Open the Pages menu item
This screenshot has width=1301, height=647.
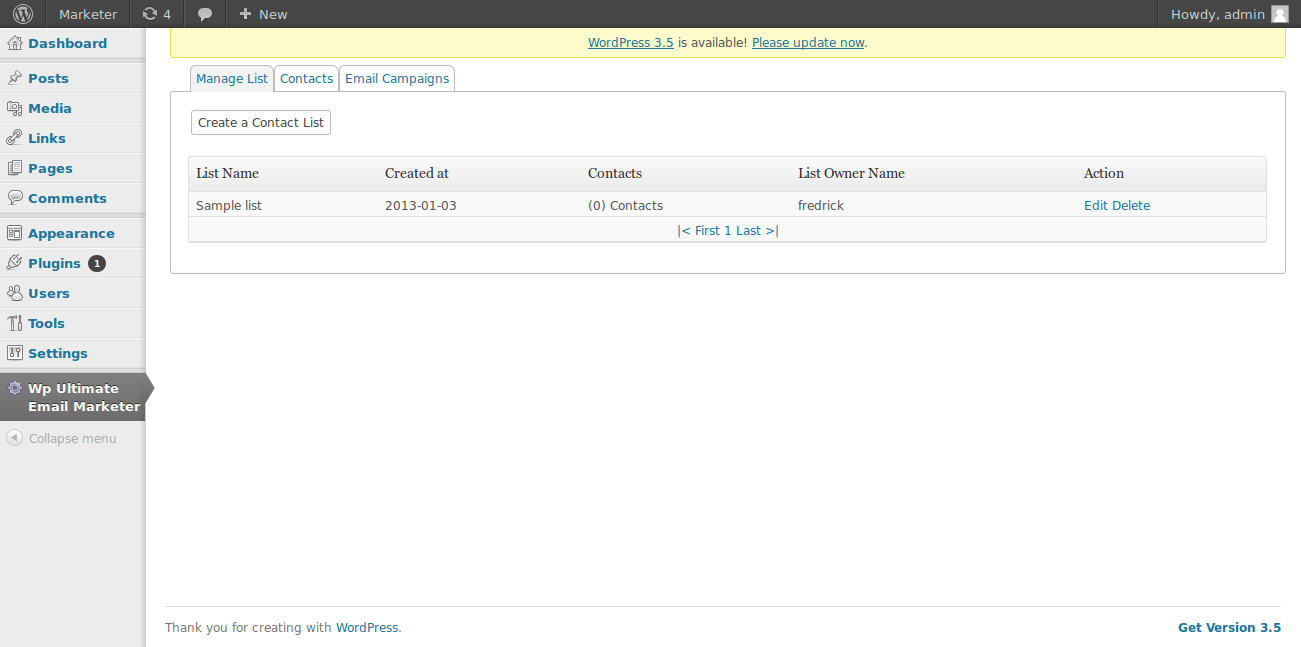point(50,168)
